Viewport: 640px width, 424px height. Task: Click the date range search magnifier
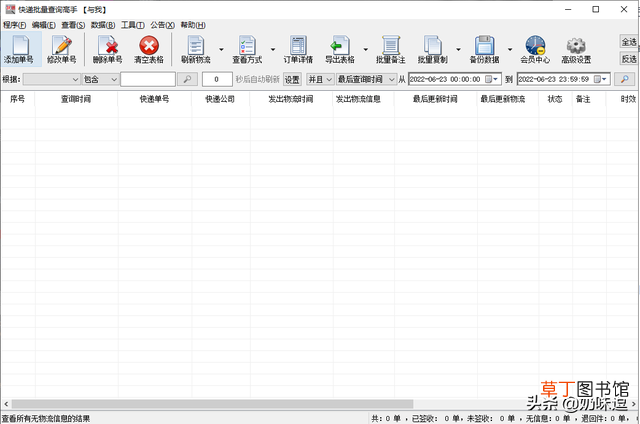624,79
